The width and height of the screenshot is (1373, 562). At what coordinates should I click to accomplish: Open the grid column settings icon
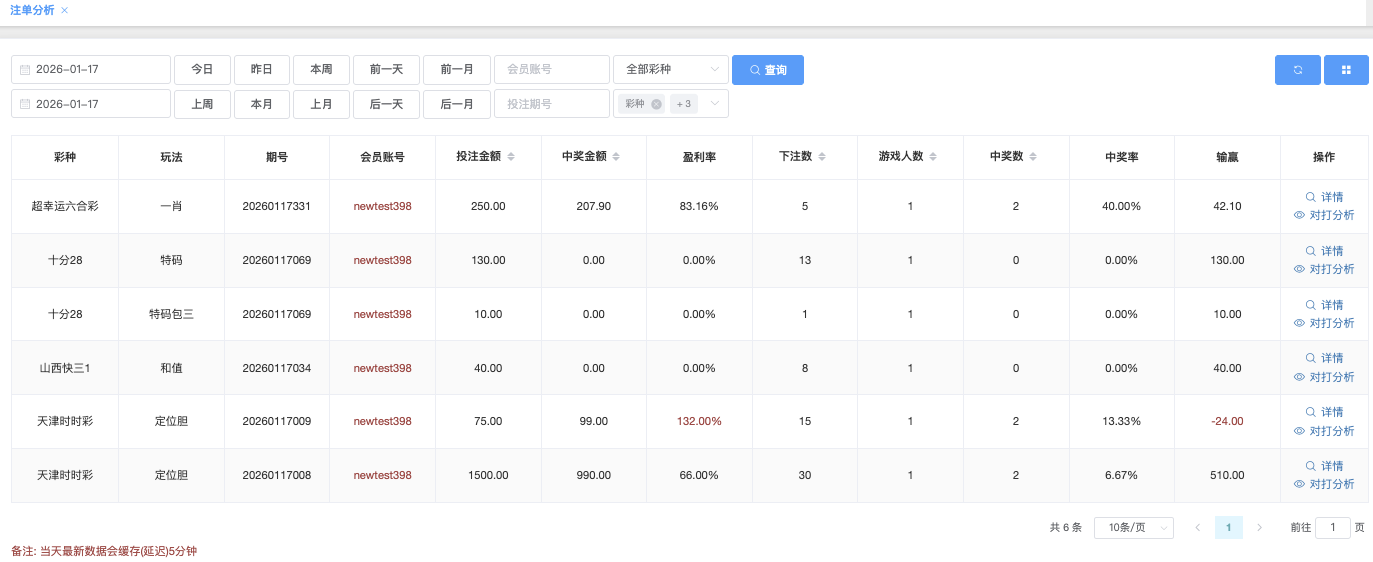1346,70
